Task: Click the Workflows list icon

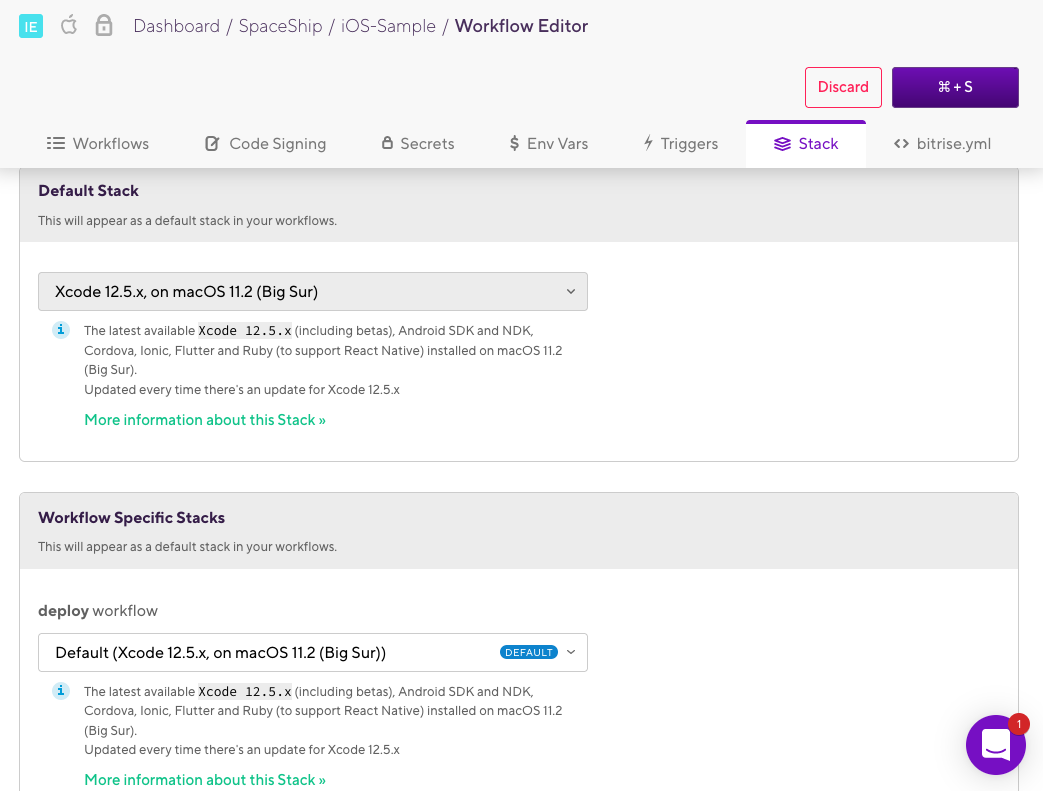Action: tap(56, 144)
